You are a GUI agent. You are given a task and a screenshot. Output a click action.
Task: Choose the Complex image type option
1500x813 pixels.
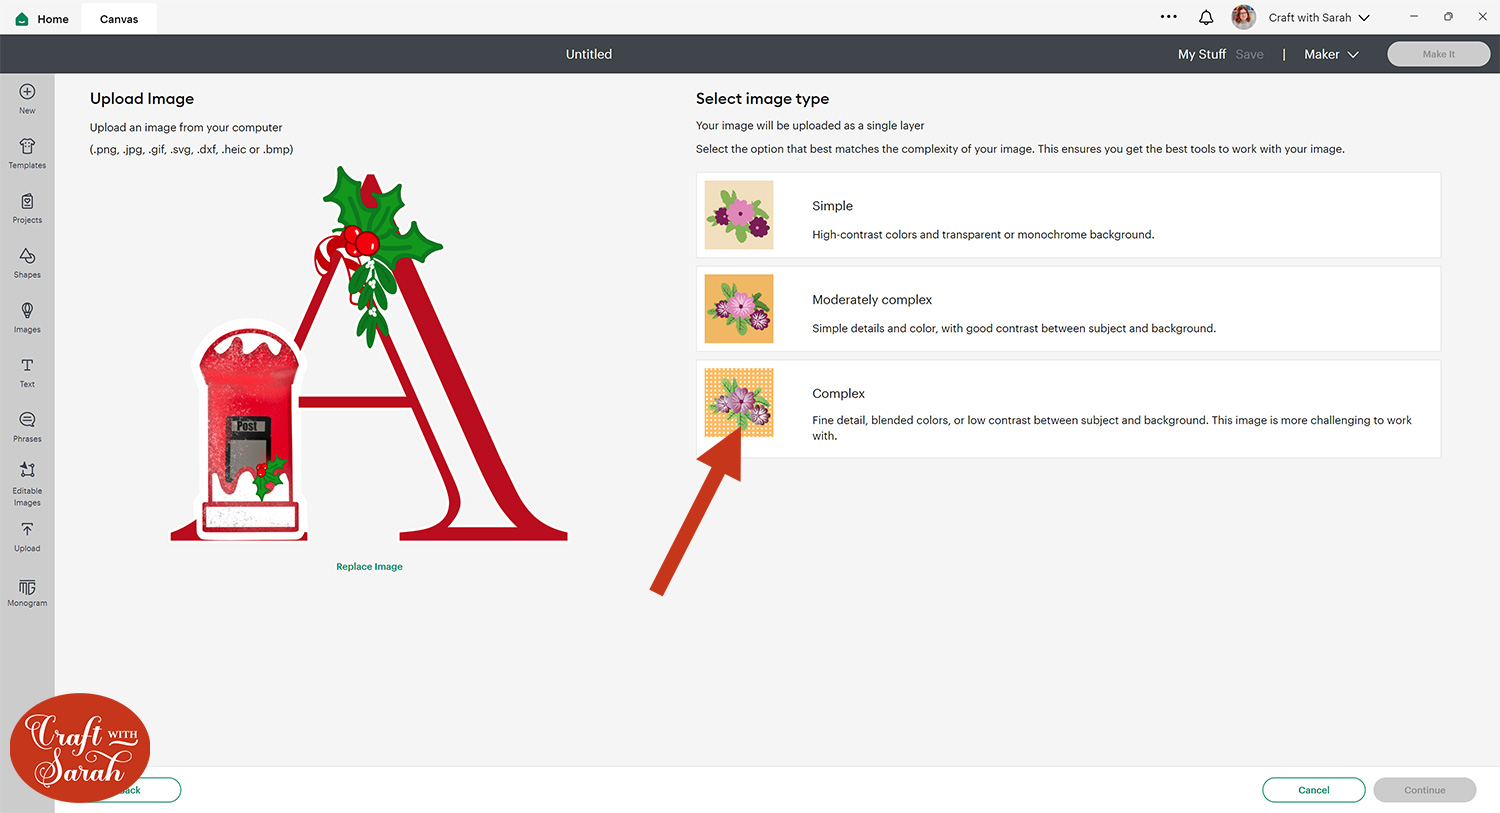tap(1068, 409)
